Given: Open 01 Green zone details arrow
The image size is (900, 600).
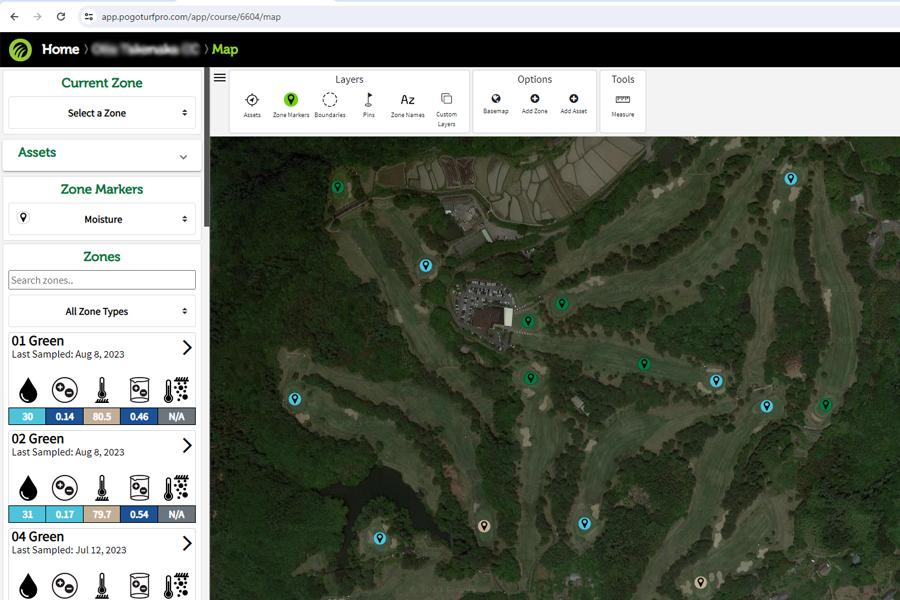Looking at the screenshot, I should click(x=187, y=347).
